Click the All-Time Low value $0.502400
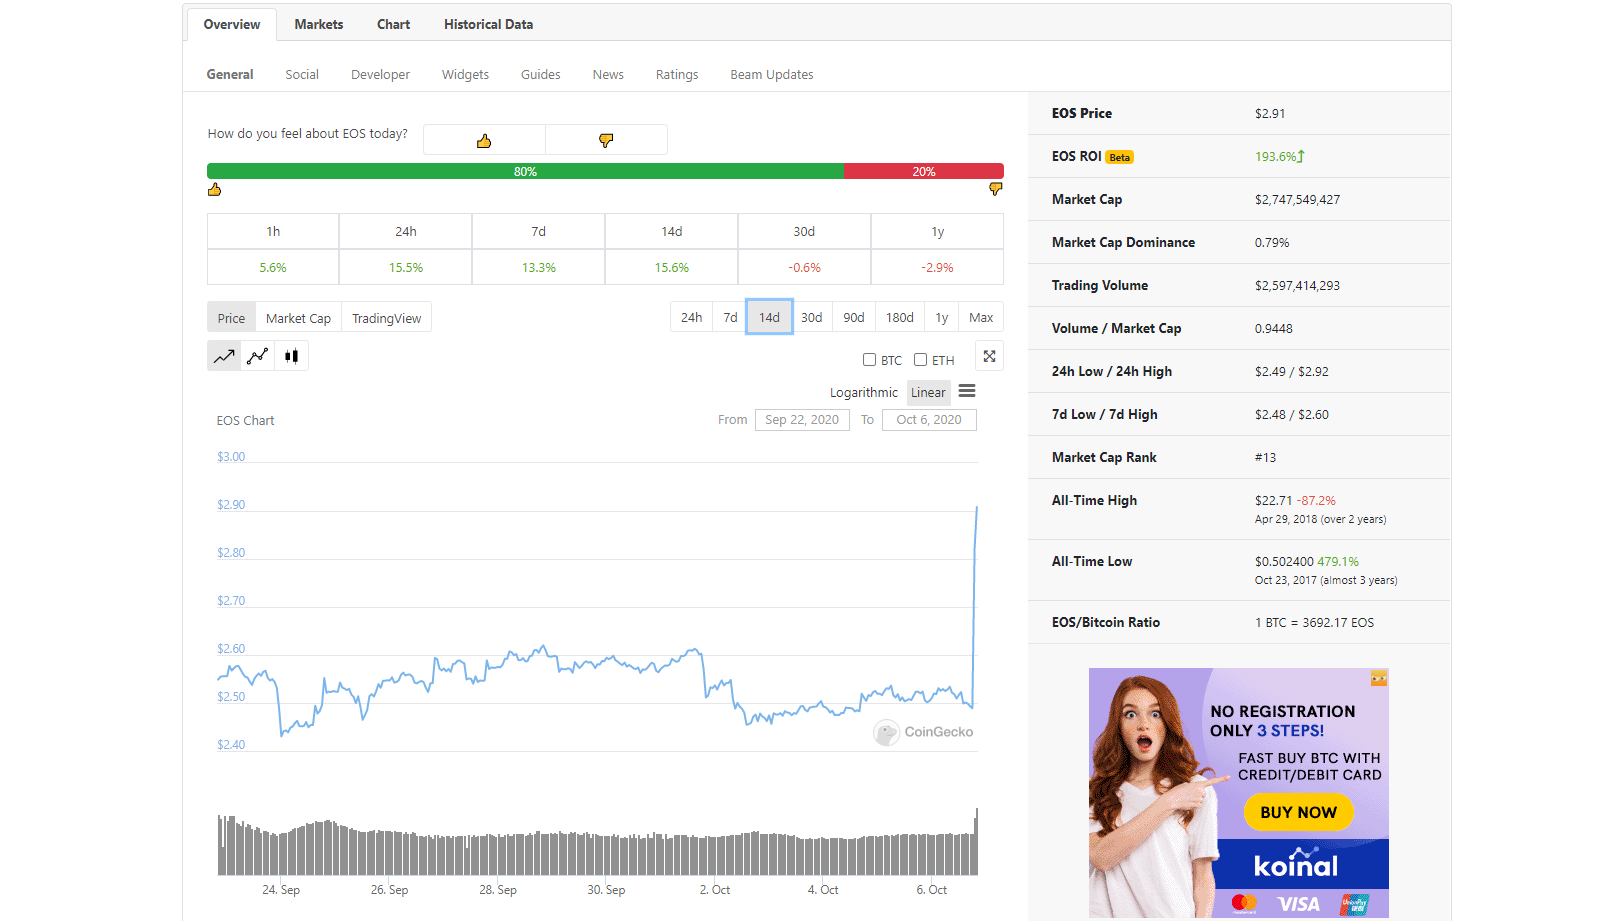 [1284, 562]
